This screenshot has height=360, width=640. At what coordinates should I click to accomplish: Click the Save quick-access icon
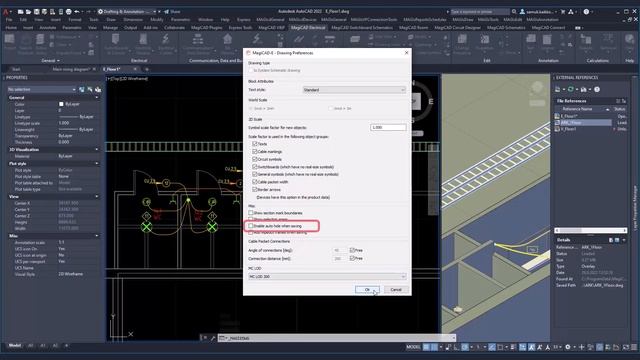coord(36,12)
